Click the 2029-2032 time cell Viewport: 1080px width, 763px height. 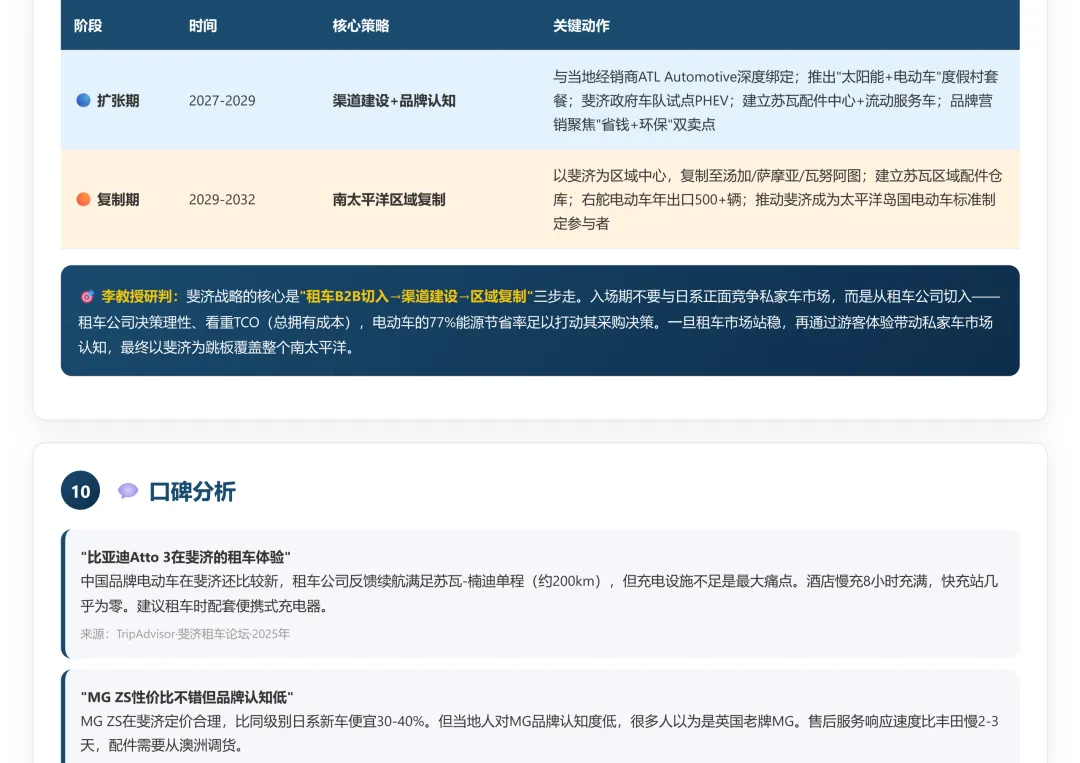222,200
